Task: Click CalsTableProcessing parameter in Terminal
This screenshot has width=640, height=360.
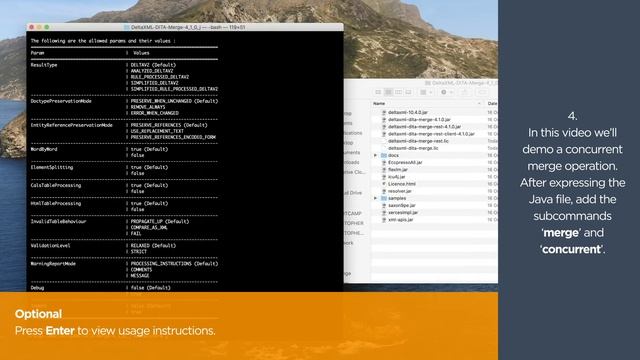Action: 56,185
